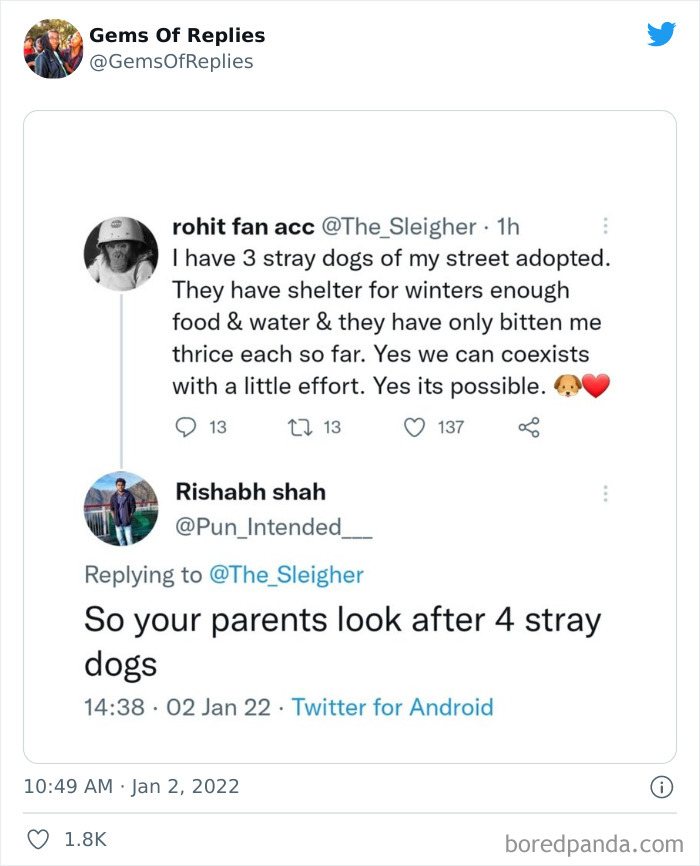This screenshot has height=866, width=700.
Task: Click the Twitter bird logo icon
Action: pyautogui.click(x=662, y=33)
